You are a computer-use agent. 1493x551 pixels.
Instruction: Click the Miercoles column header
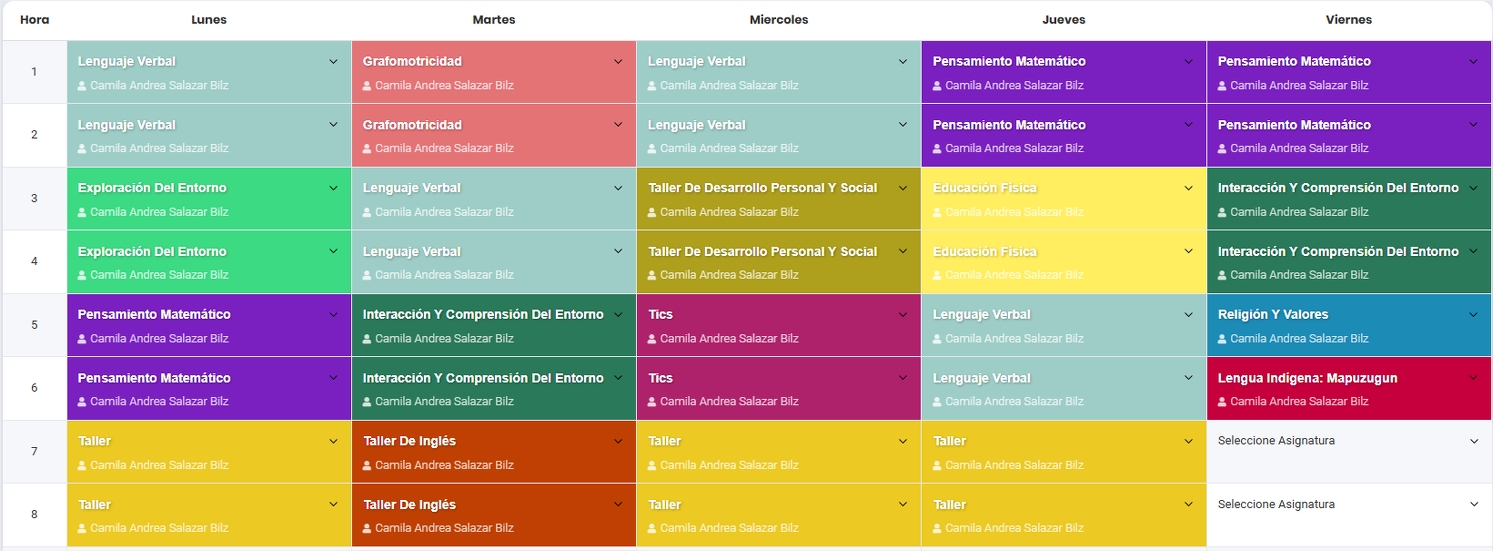(778, 20)
